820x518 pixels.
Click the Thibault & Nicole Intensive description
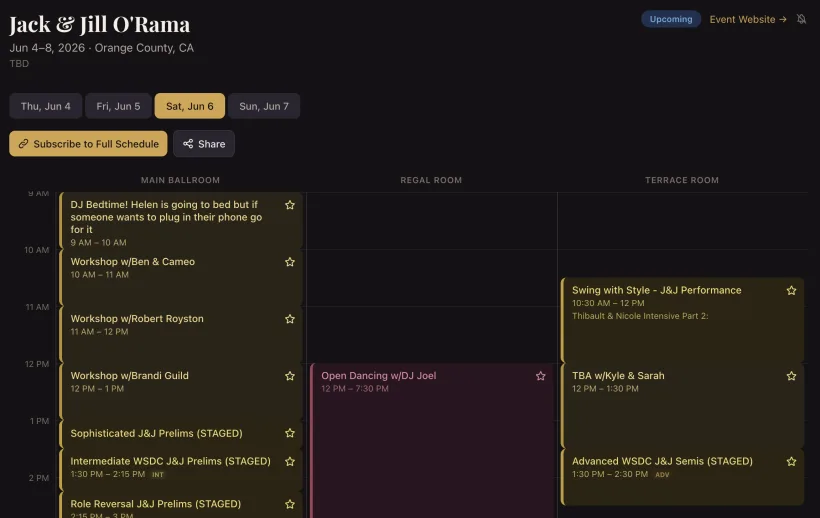tap(640, 316)
